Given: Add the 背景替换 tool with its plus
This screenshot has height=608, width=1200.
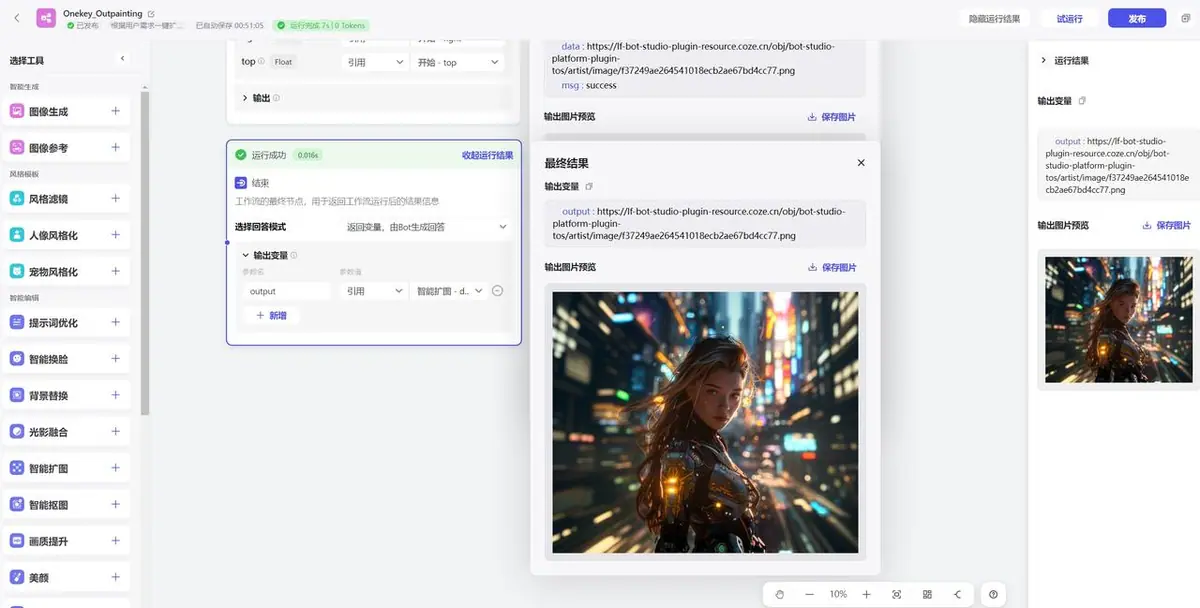Looking at the screenshot, I should [115, 395].
